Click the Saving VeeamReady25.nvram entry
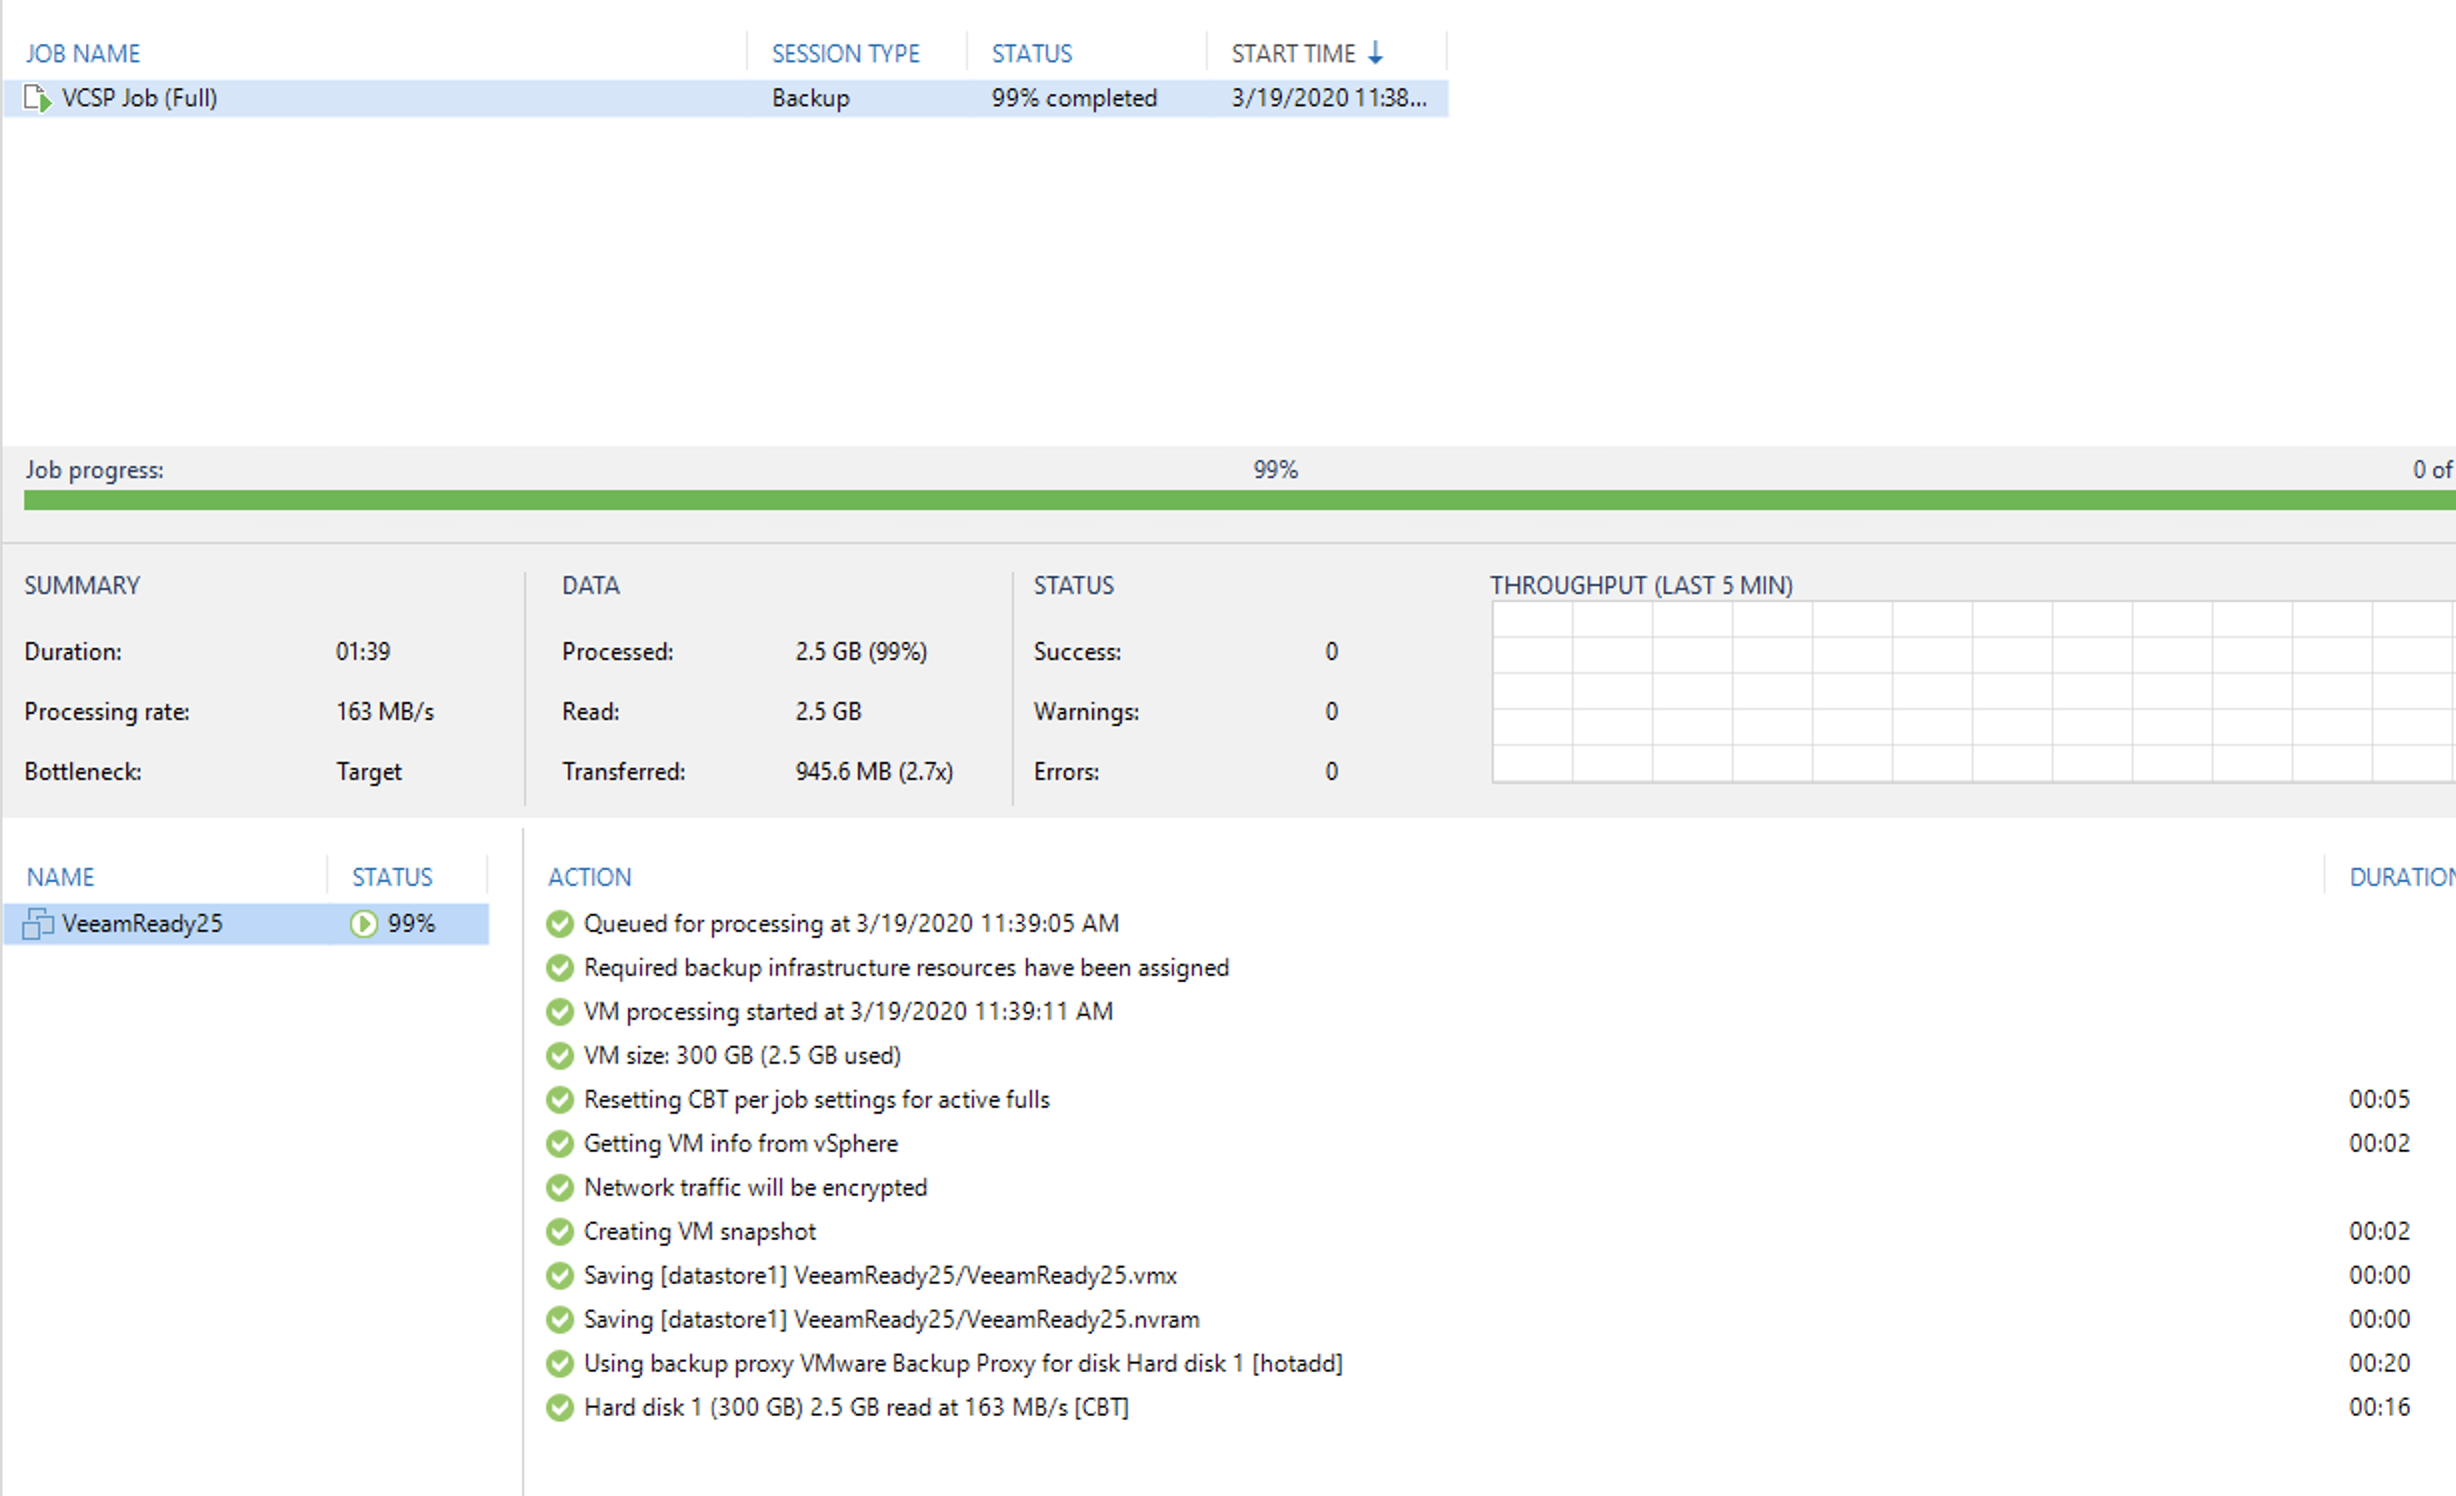Screen dimensions: 2456x1496 tap(891, 1319)
